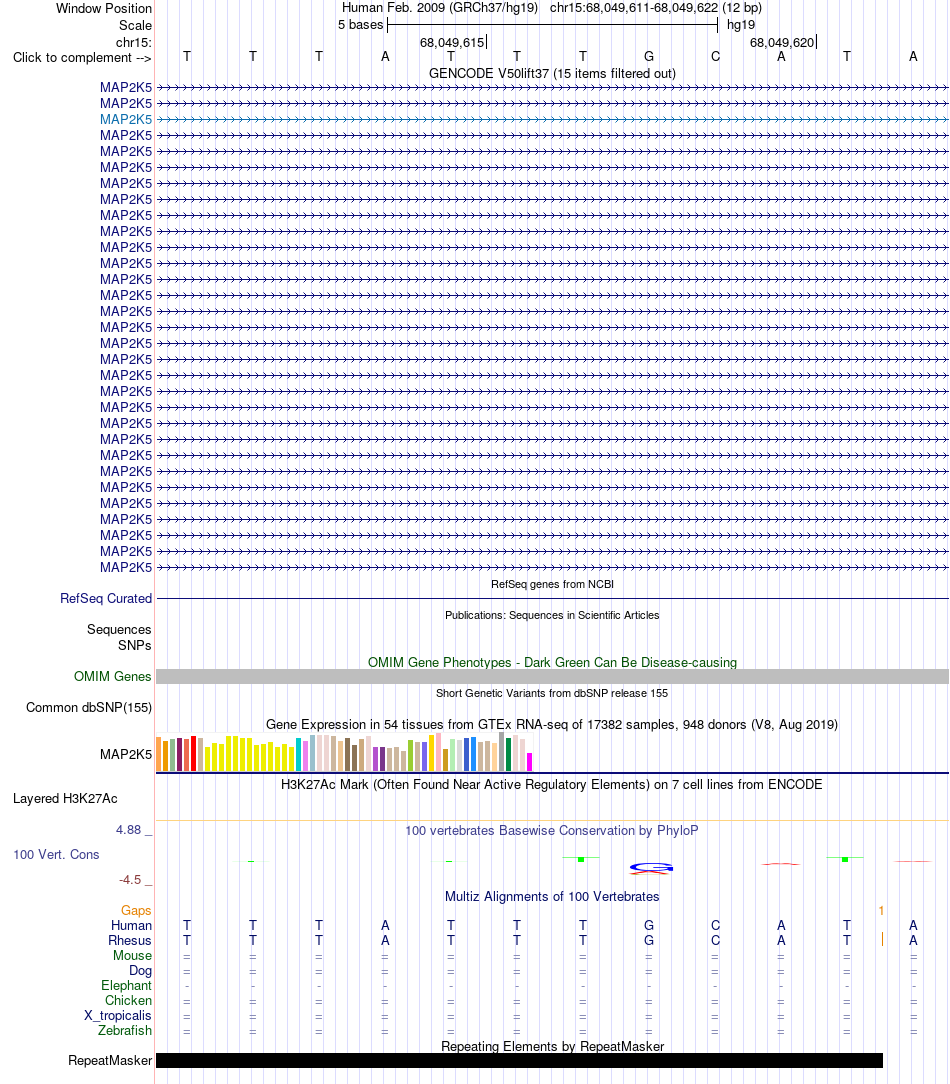Click the Layered H3K27Ac label
This screenshot has height=1084, width=950.
(65, 799)
